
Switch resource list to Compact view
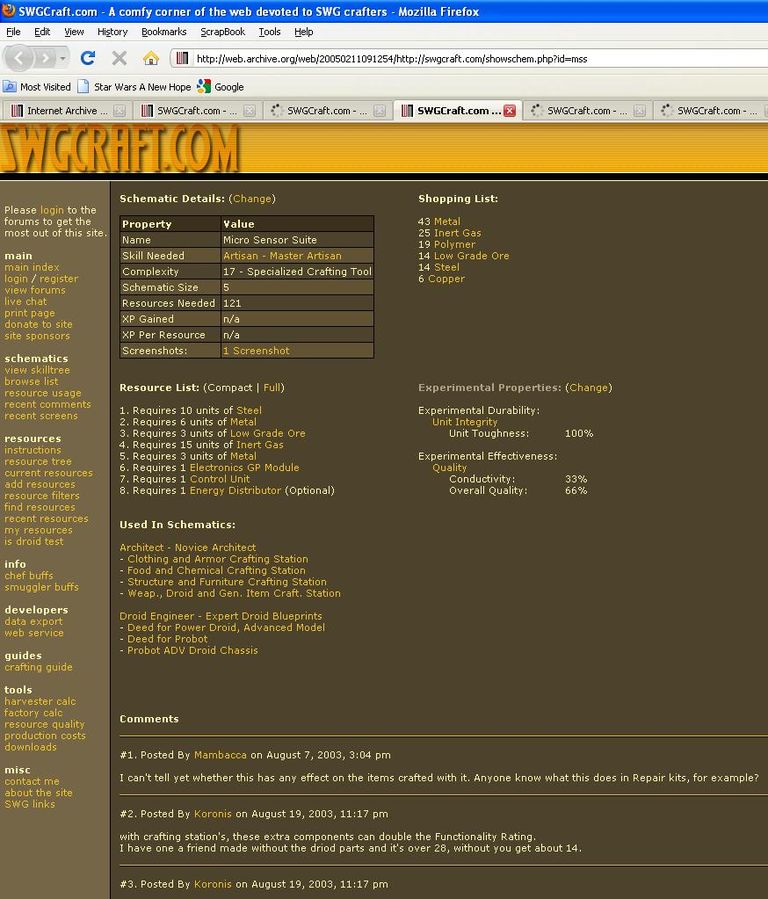(x=229, y=388)
